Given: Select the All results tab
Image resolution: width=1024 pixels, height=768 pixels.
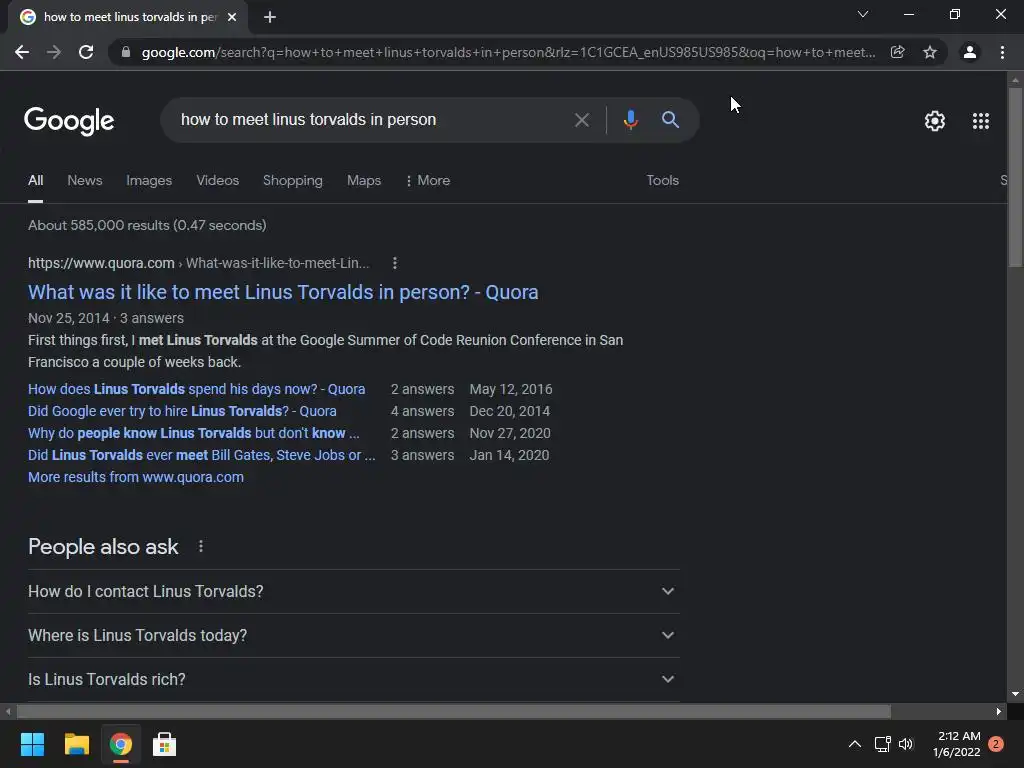Looking at the screenshot, I should tap(35, 181).
